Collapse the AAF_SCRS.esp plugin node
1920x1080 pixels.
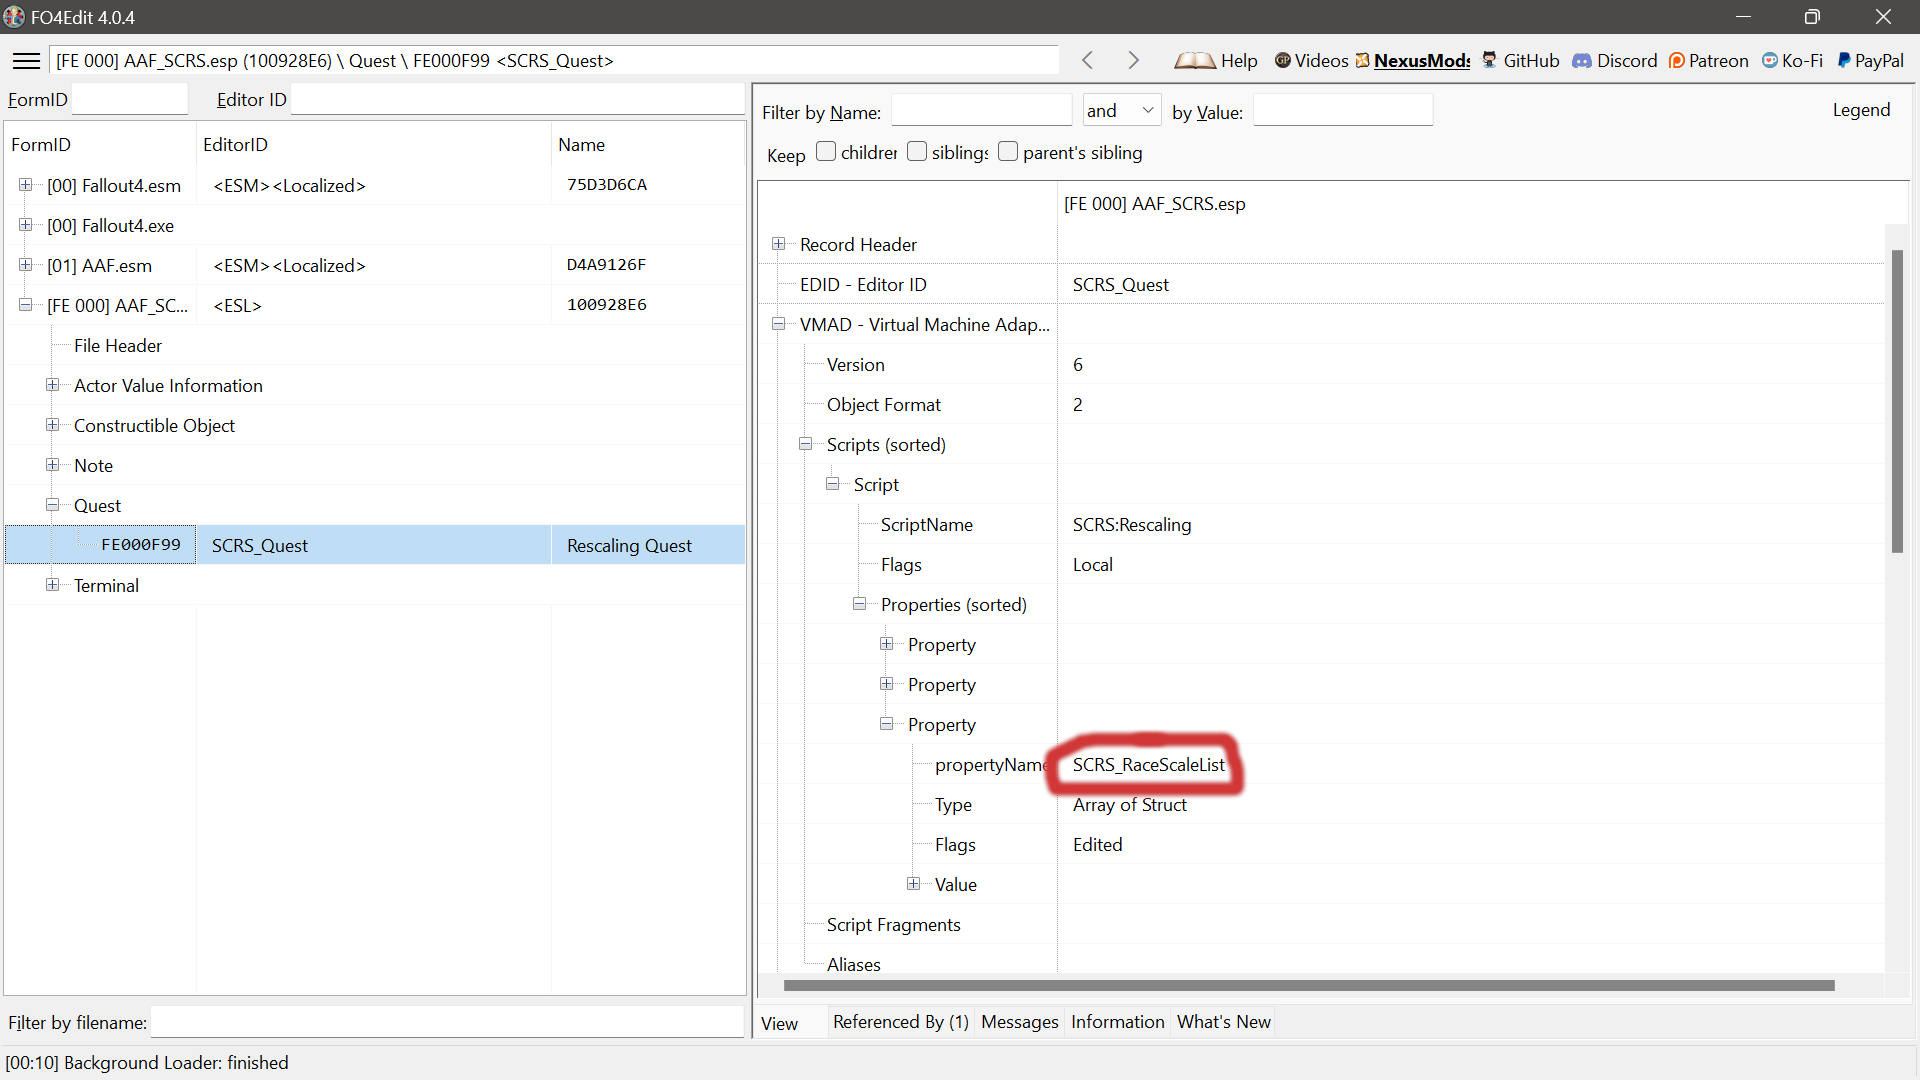(26, 305)
